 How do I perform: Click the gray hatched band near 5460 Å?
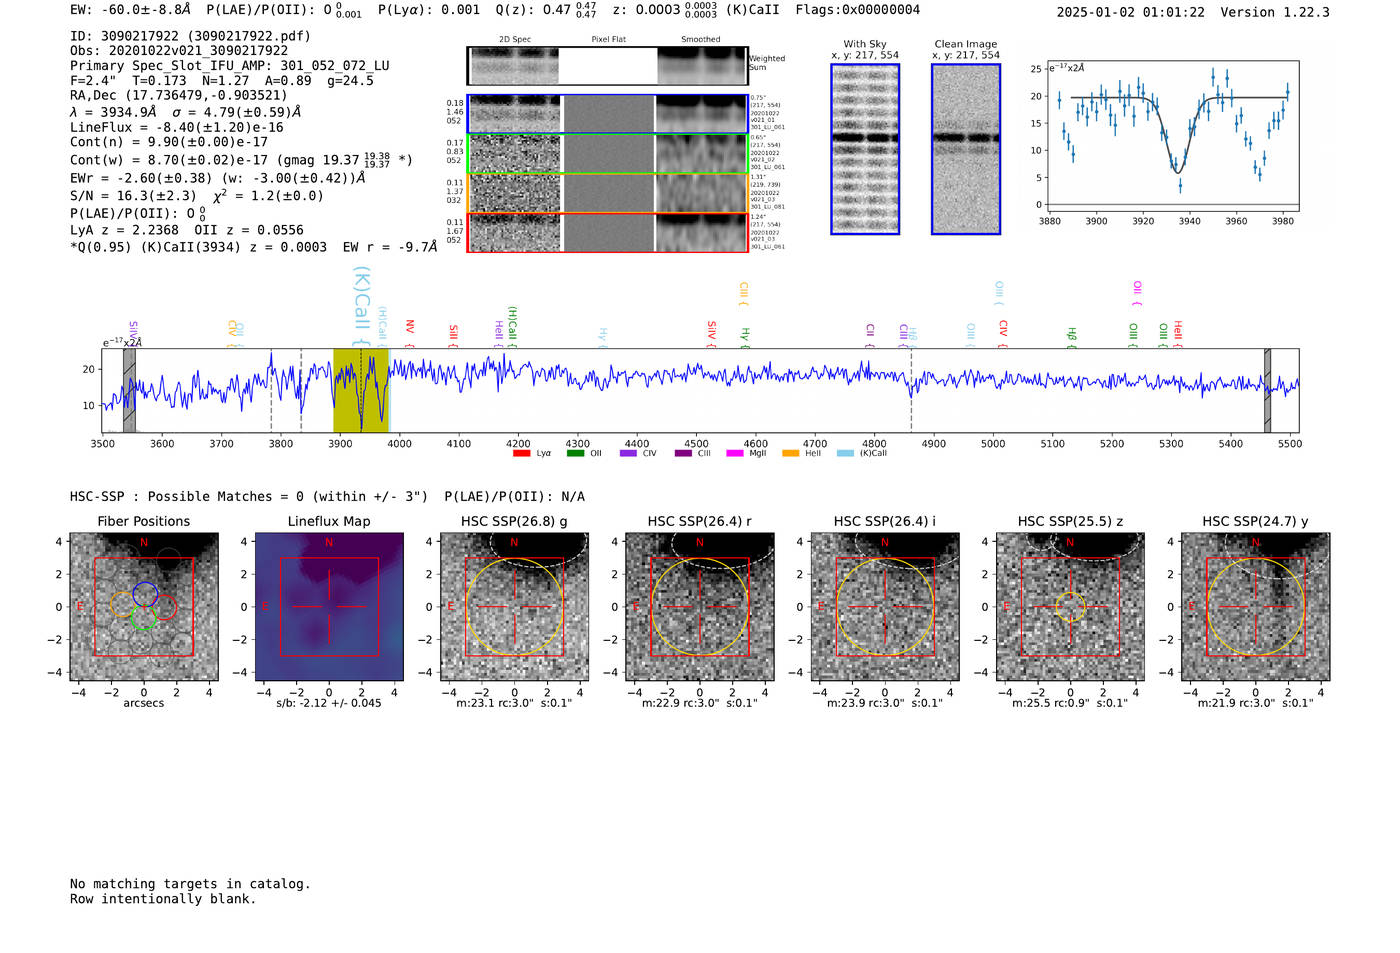click(x=1267, y=391)
